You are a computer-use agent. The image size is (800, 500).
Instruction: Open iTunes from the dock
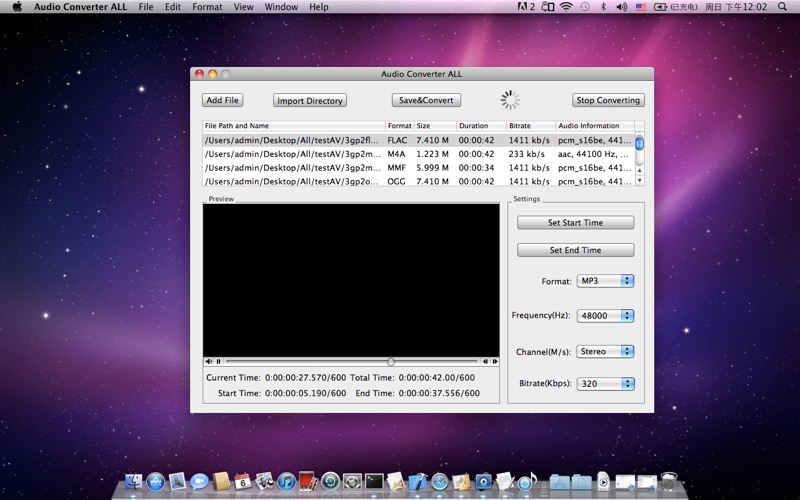pyautogui.click(x=287, y=481)
